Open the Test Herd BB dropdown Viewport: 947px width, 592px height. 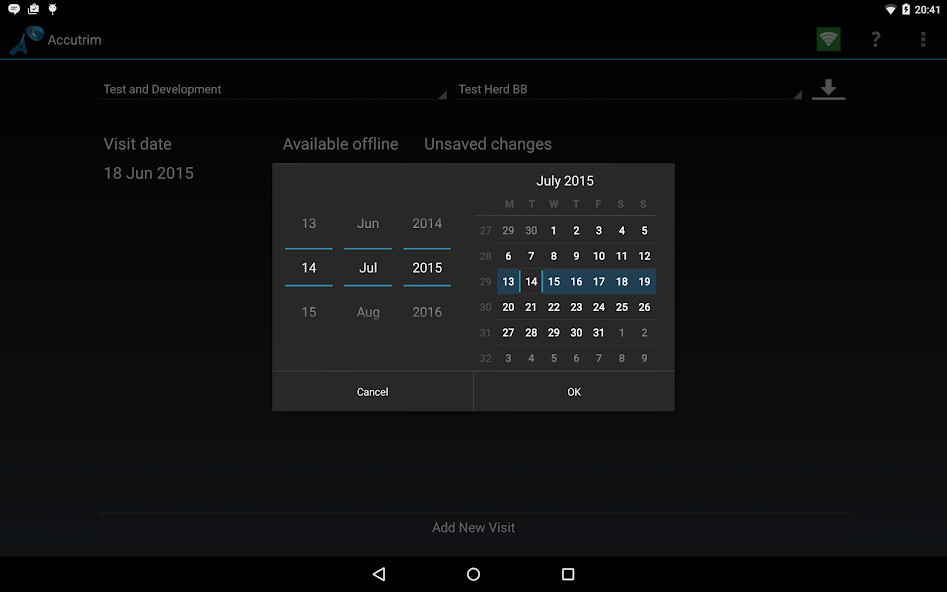click(x=628, y=89)
